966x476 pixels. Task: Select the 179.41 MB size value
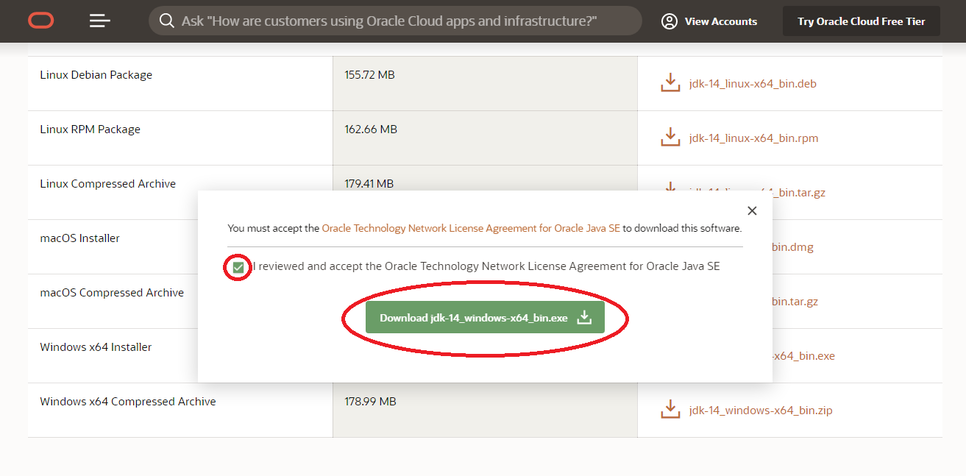369,184
